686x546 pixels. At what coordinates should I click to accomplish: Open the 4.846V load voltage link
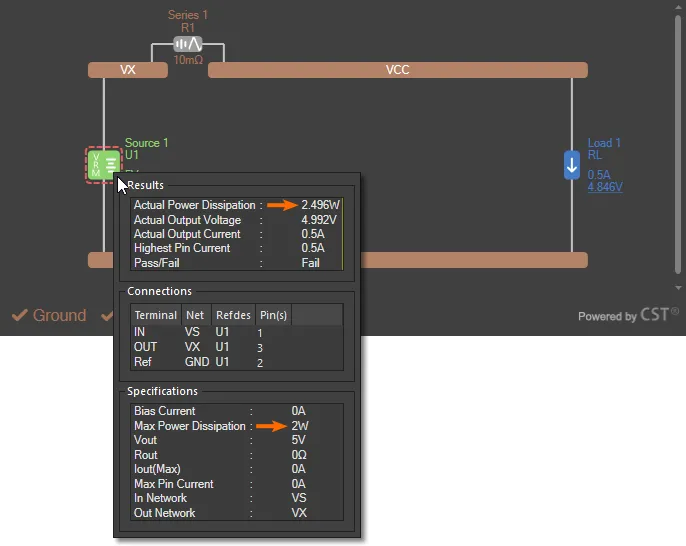[x=605, y=187]
